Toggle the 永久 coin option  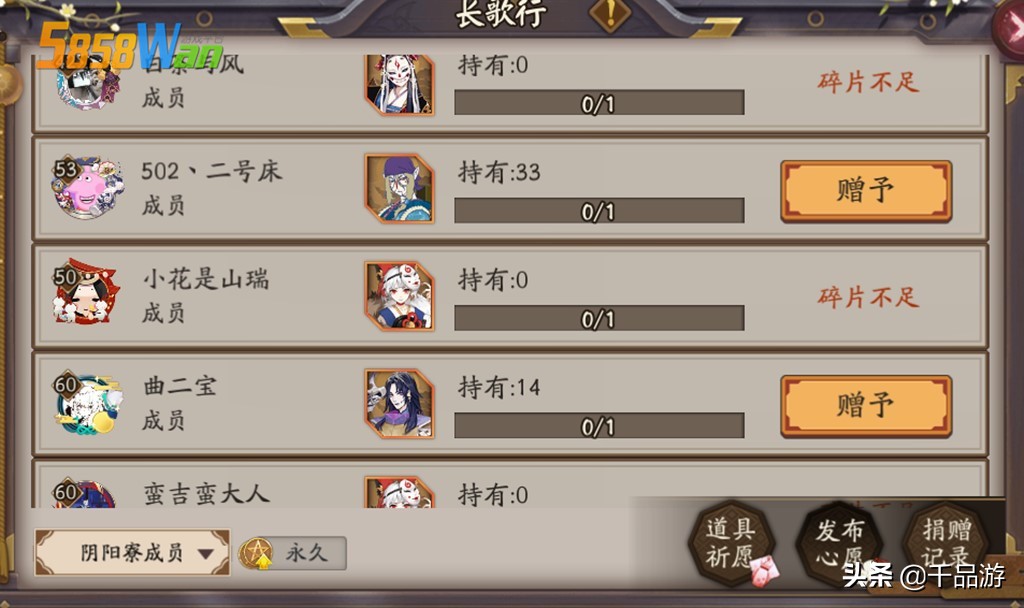coord(293,554)
